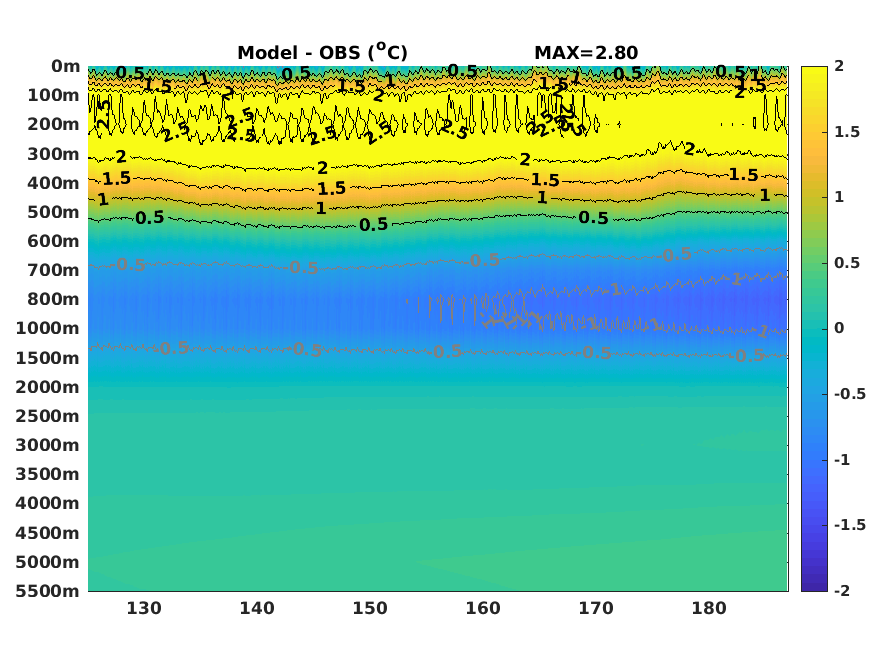
Task: Click the '0m' depth axis label
Action: [66, 66]
